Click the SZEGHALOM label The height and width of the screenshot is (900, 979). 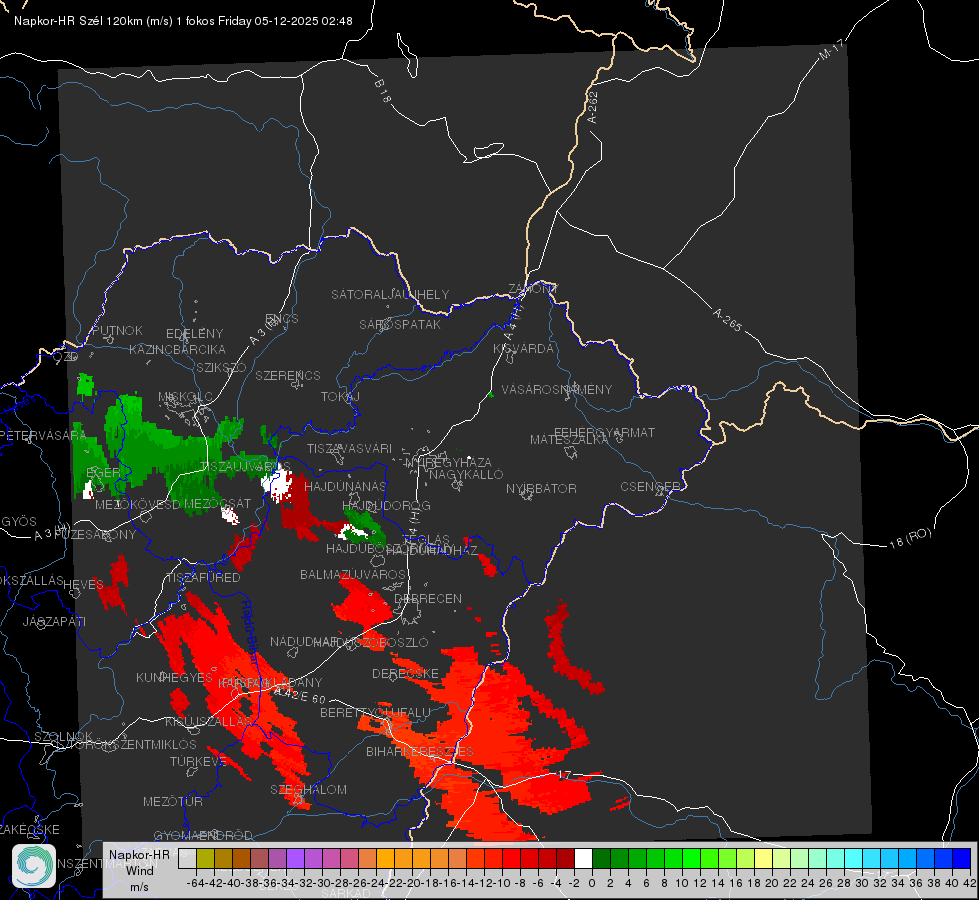[x=308, y=789]
